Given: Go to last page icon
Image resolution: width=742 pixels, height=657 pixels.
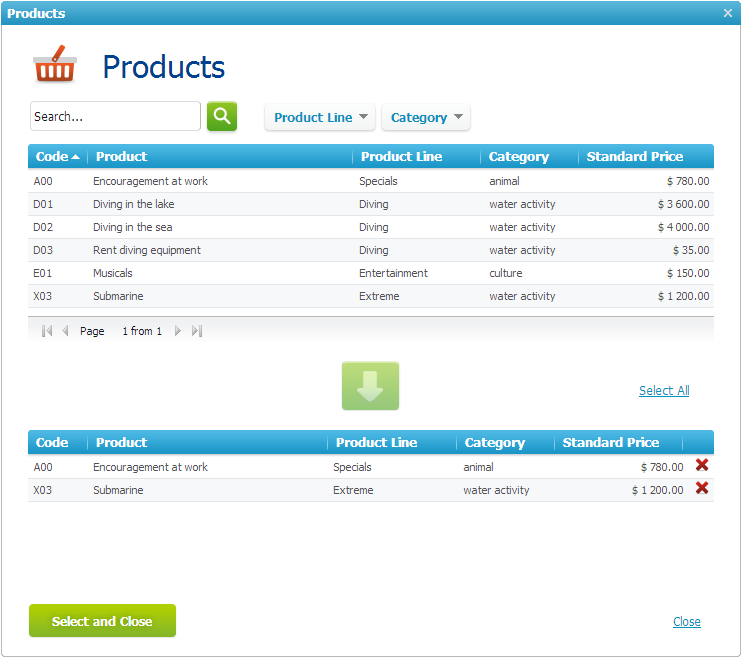Looking at the screenshot, I should point(197,331).
